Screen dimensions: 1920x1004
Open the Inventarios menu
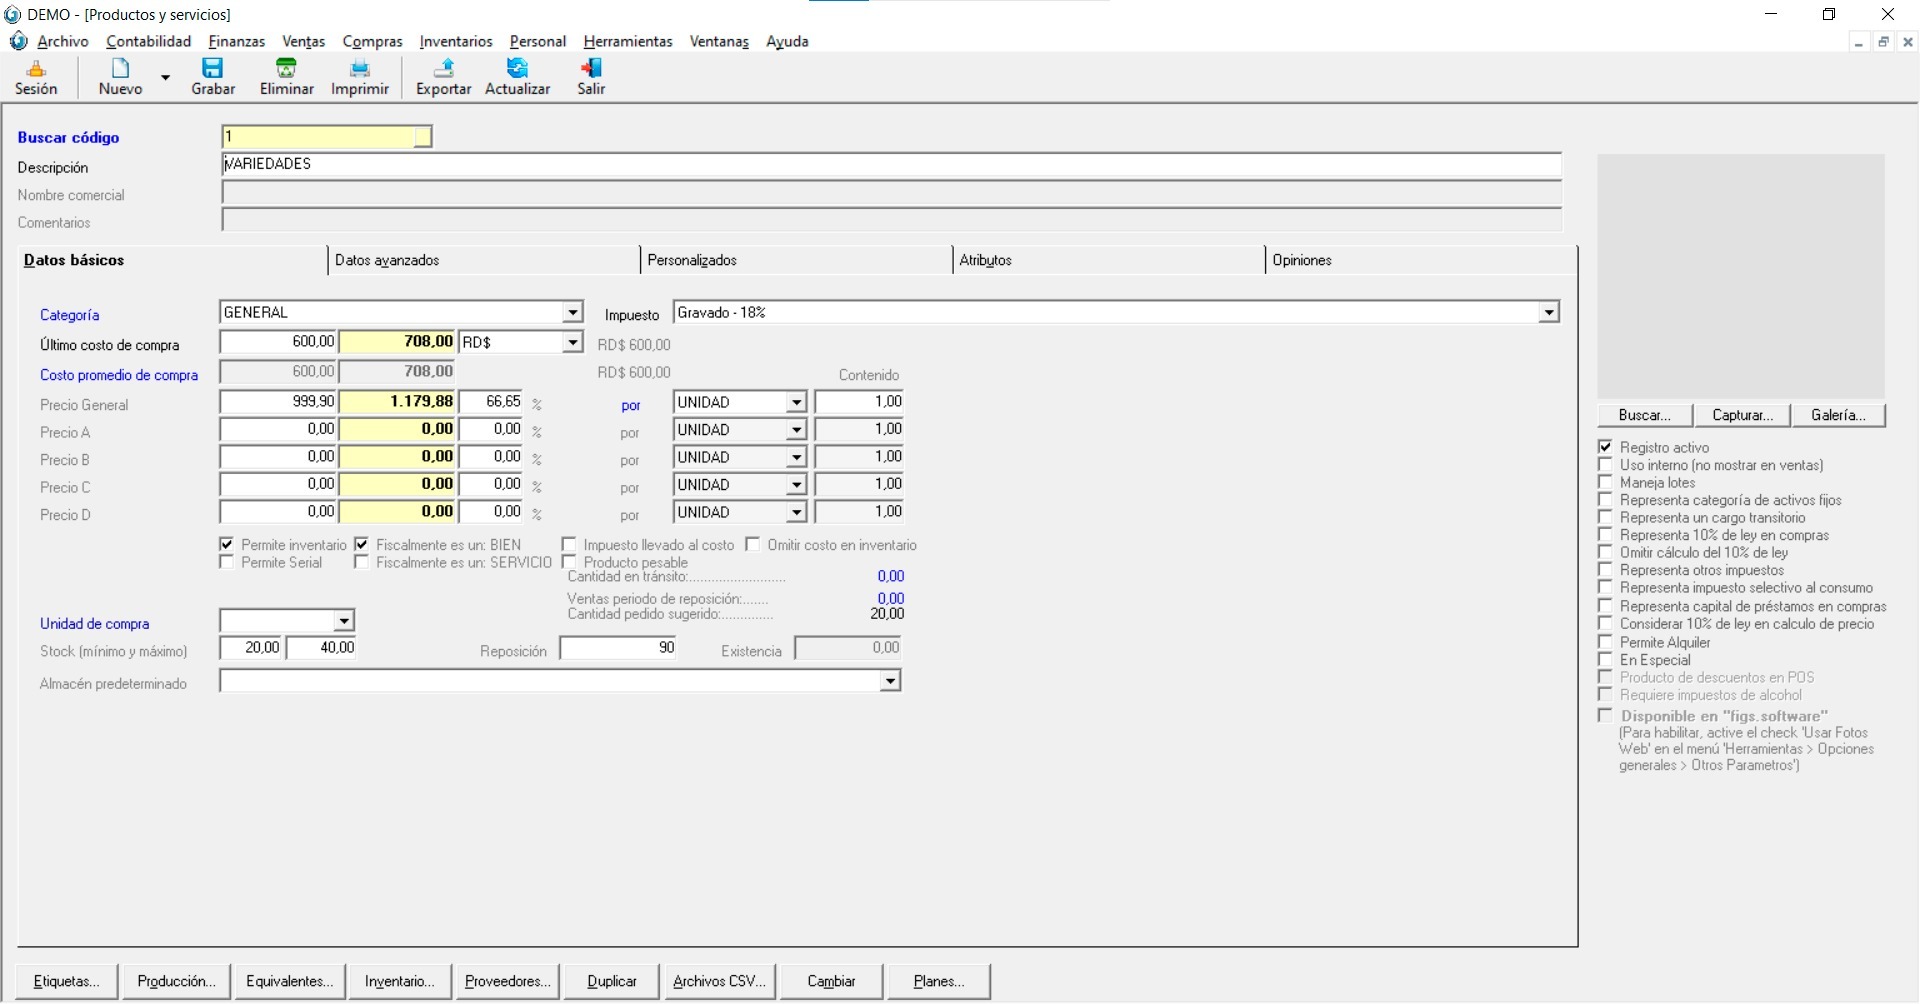coord(455,41)
